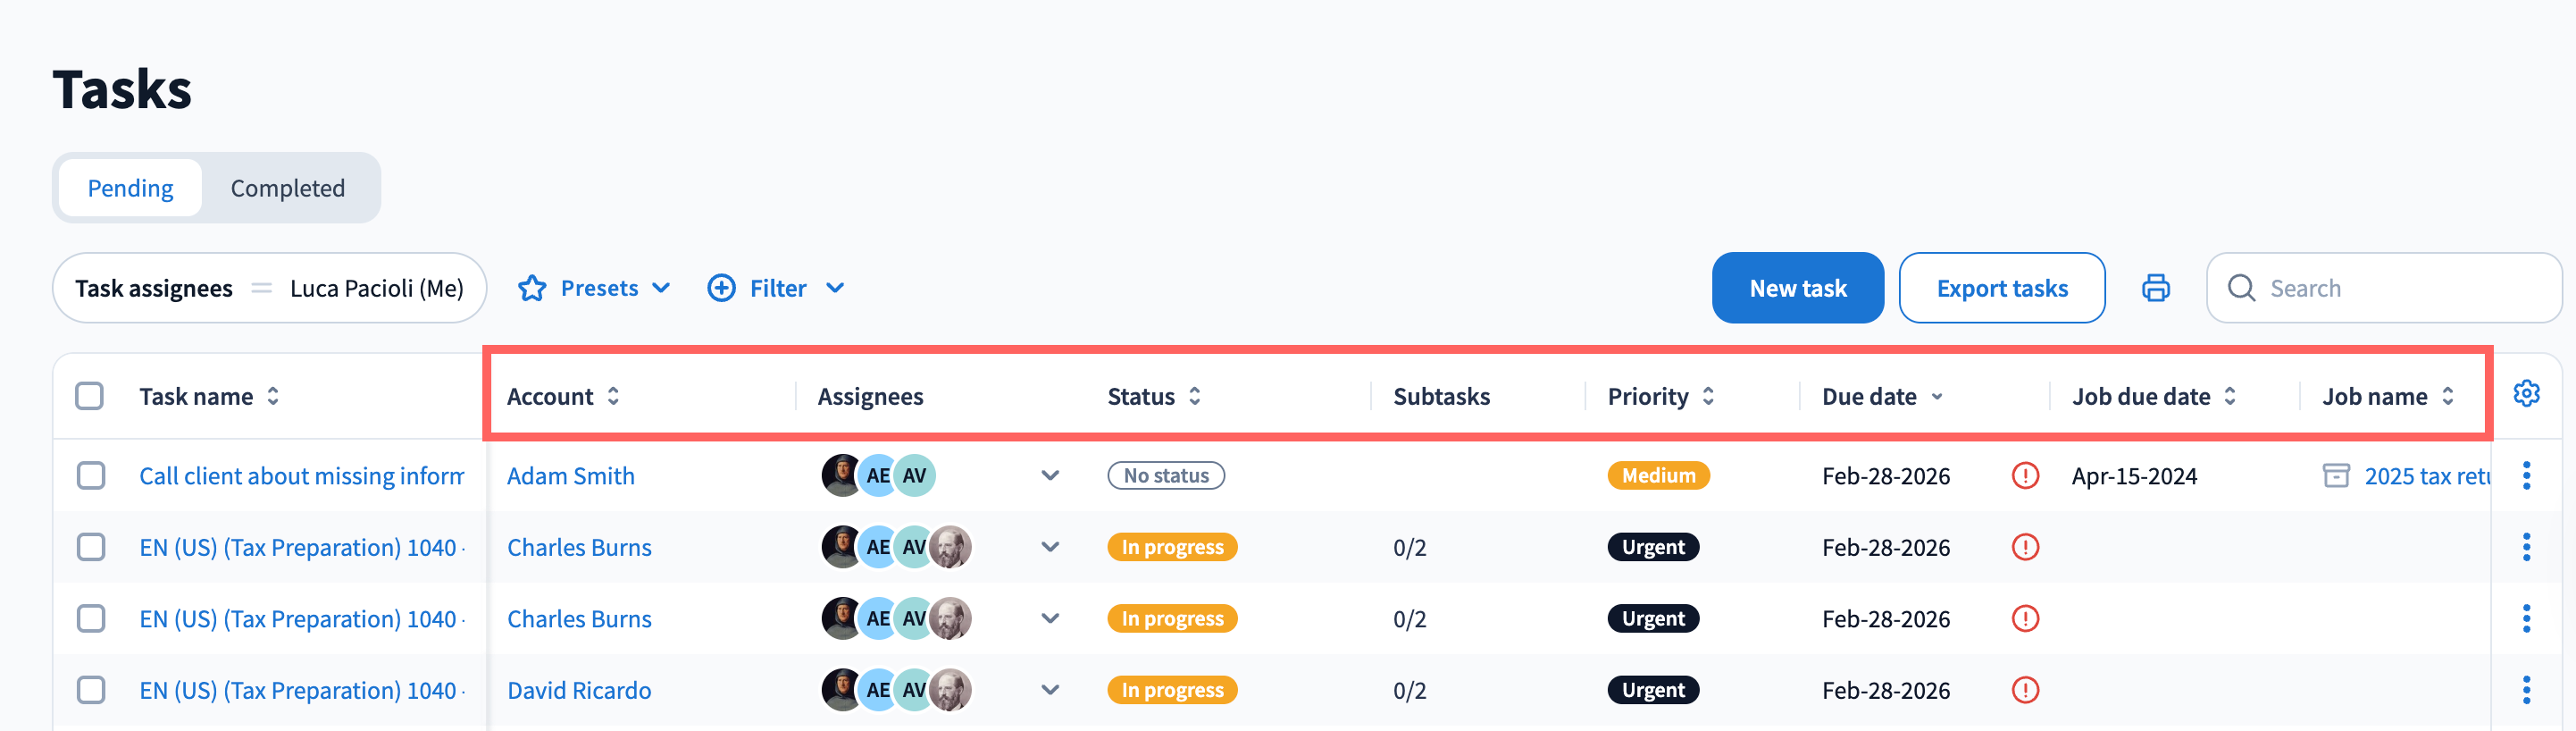Click the print tasks icon
This screenshot has height=731, width=2576.
[x=2155, y=288]
